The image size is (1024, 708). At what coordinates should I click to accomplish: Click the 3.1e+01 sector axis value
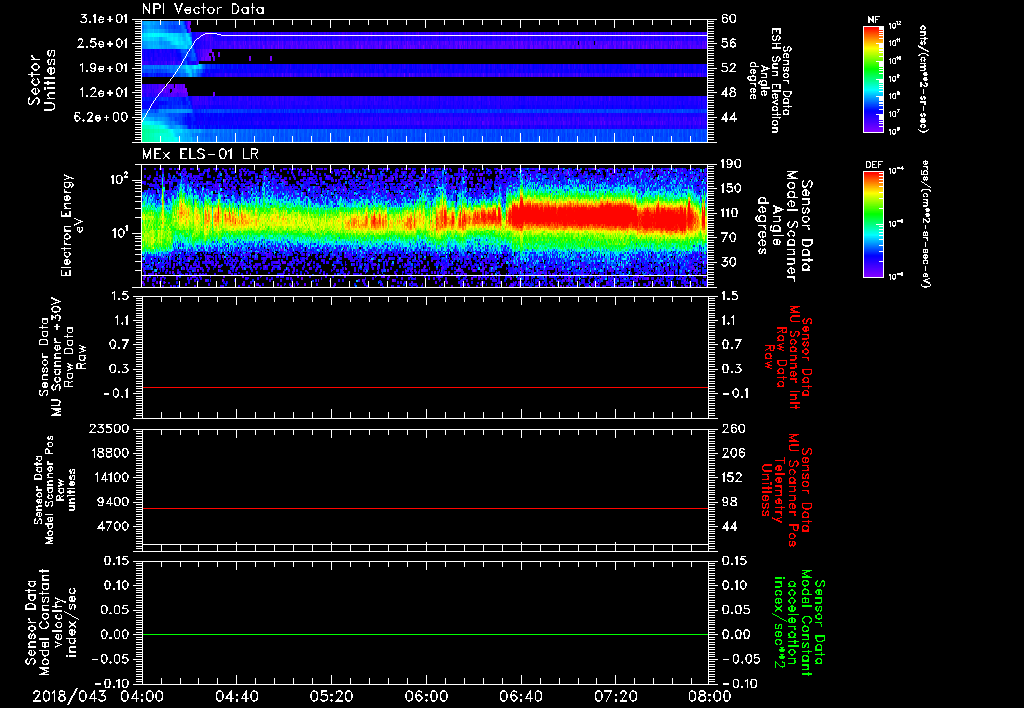(104, 19)
